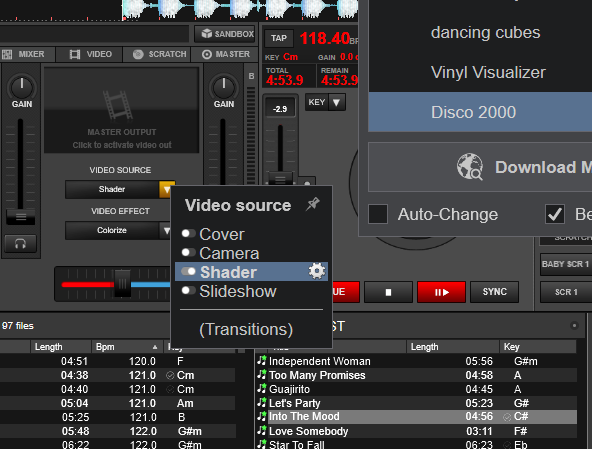Click the stop playback button
This screenshot has width=592, height=449.
pyautogui.click(x=388, y=292)
